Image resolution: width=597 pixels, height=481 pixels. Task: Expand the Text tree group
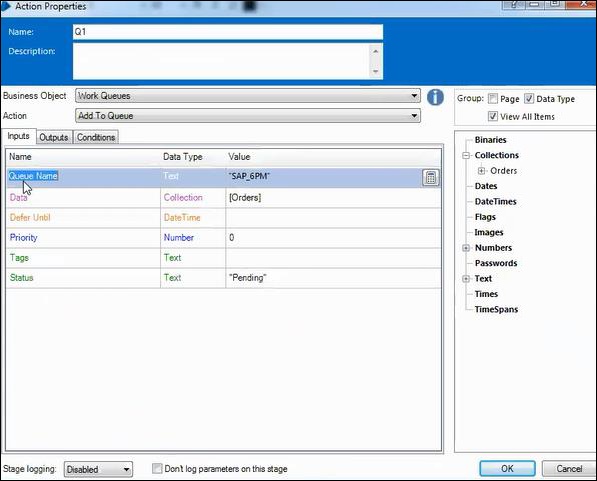[466, 279]
